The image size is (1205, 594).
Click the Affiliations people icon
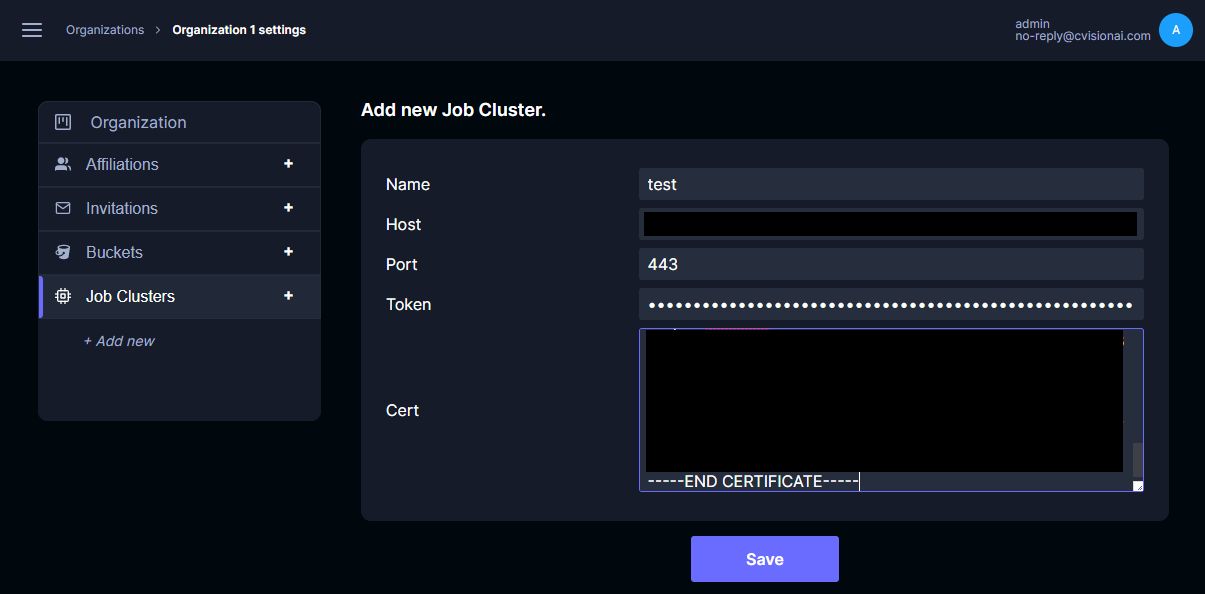point(63,164)
